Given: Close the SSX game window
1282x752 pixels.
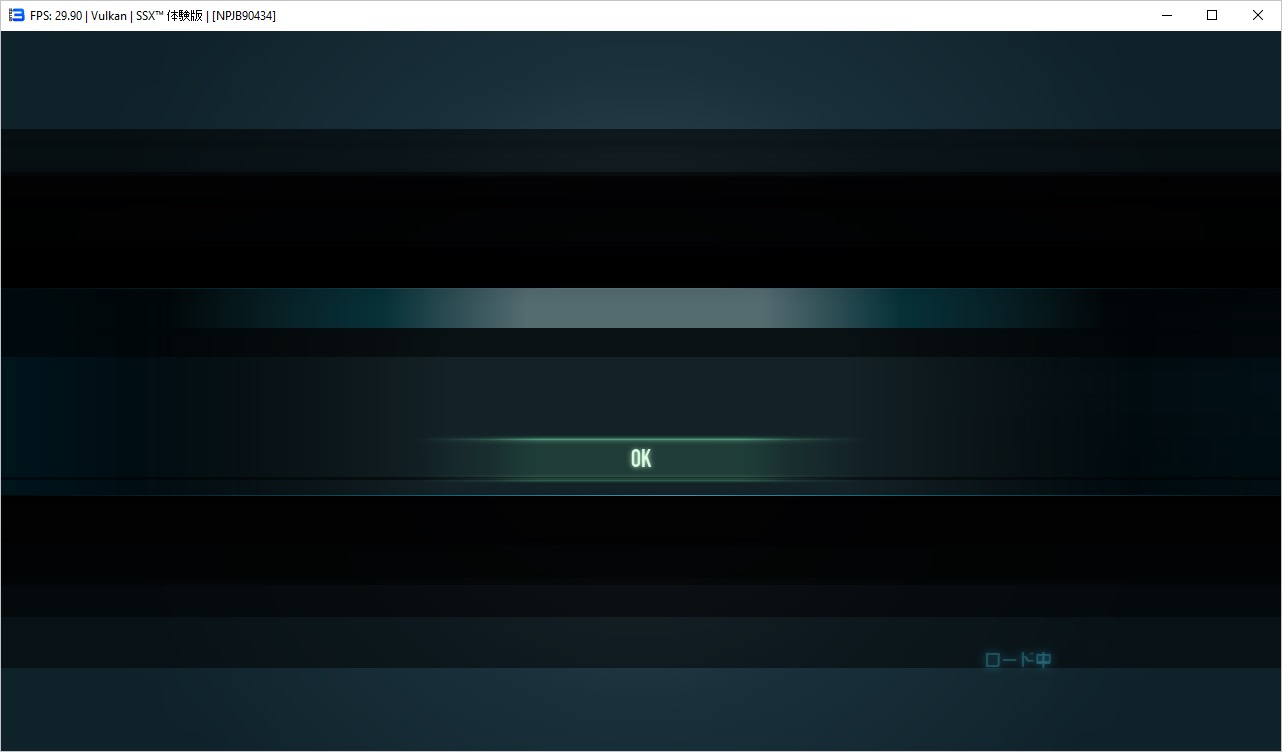Looking at the screenshot, I should (1258, 15).
